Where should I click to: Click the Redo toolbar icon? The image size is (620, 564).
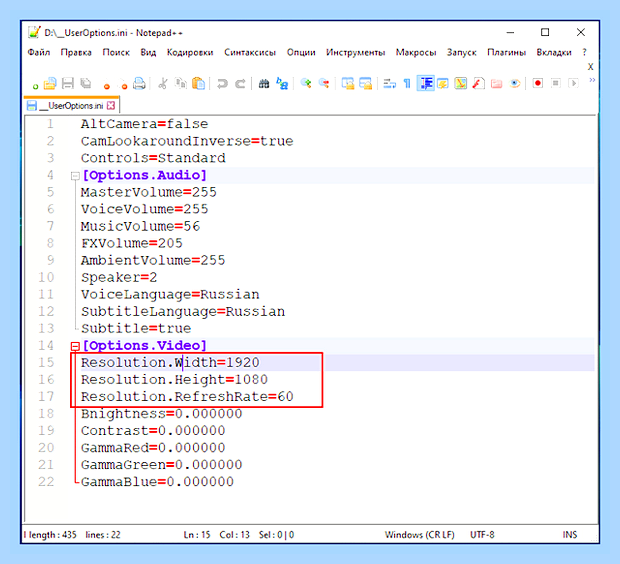(240, 83)
